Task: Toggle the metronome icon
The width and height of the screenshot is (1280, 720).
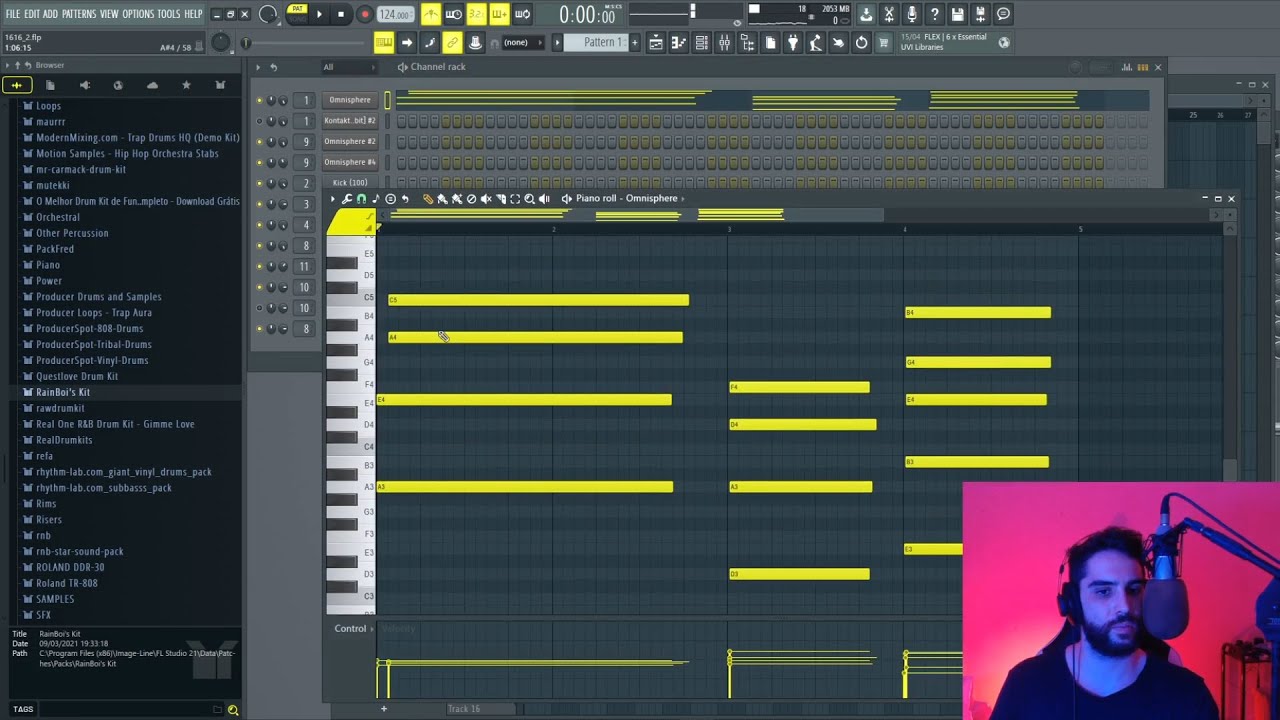Action: coord(431,14)
